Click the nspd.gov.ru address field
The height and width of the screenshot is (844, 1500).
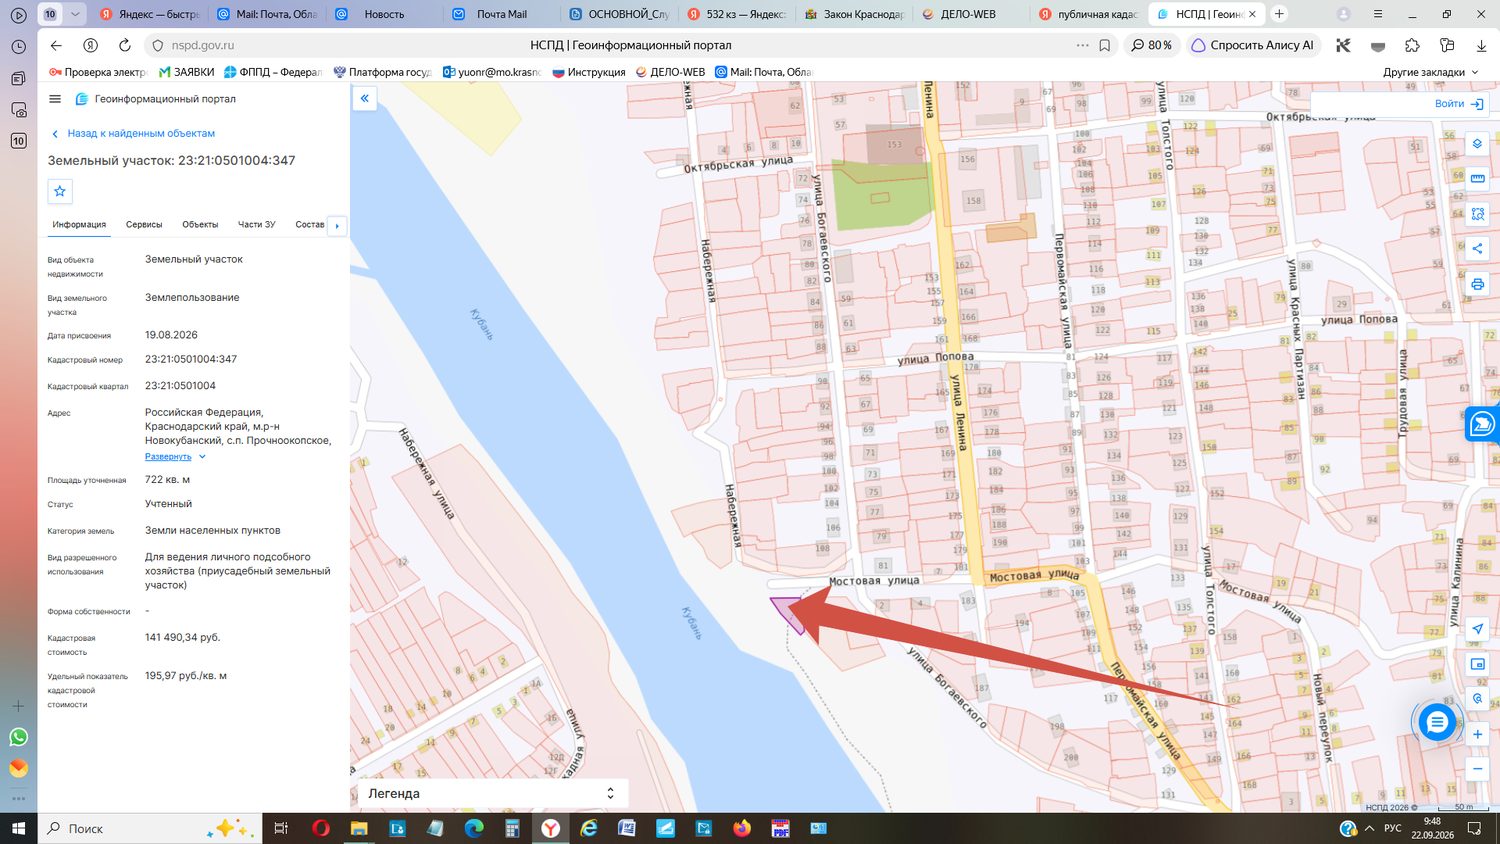203,45
